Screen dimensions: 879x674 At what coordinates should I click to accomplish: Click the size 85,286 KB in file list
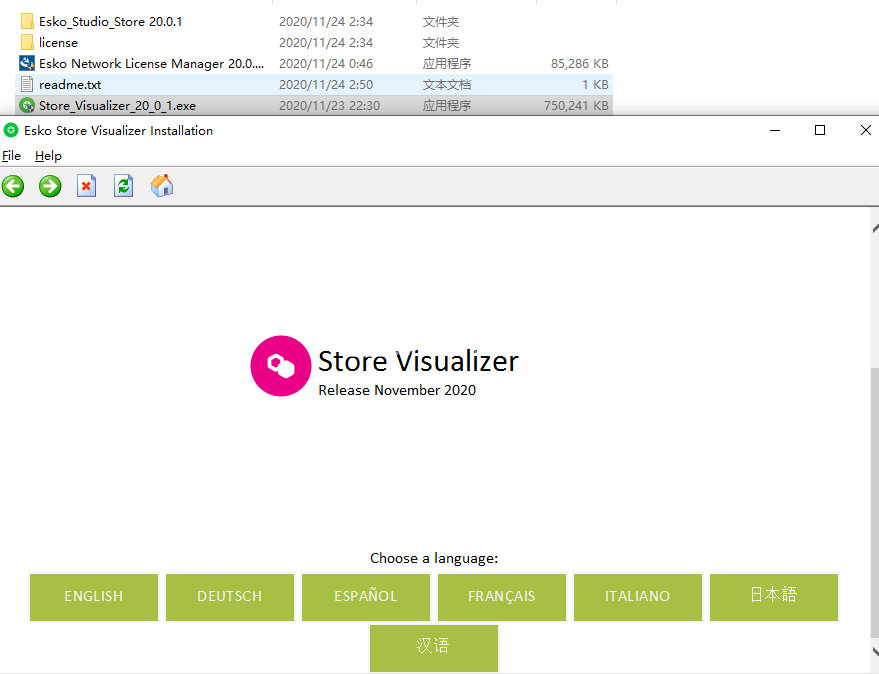pos(580,63)
